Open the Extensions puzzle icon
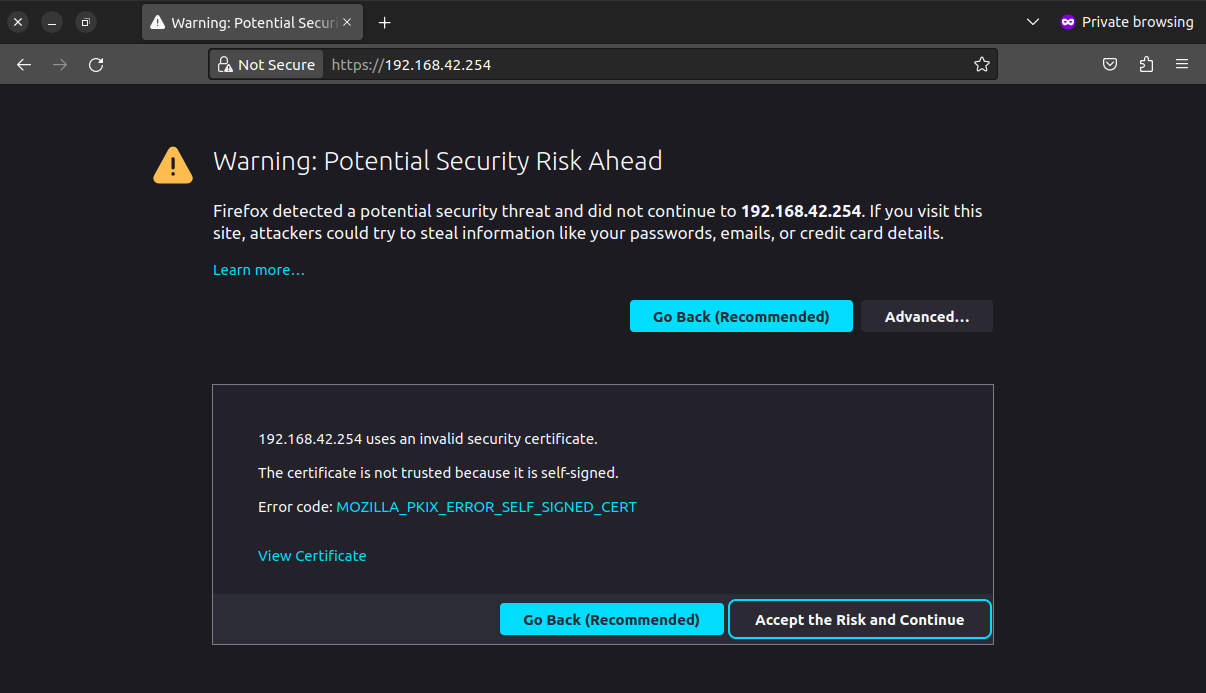 click(1146, 64)
